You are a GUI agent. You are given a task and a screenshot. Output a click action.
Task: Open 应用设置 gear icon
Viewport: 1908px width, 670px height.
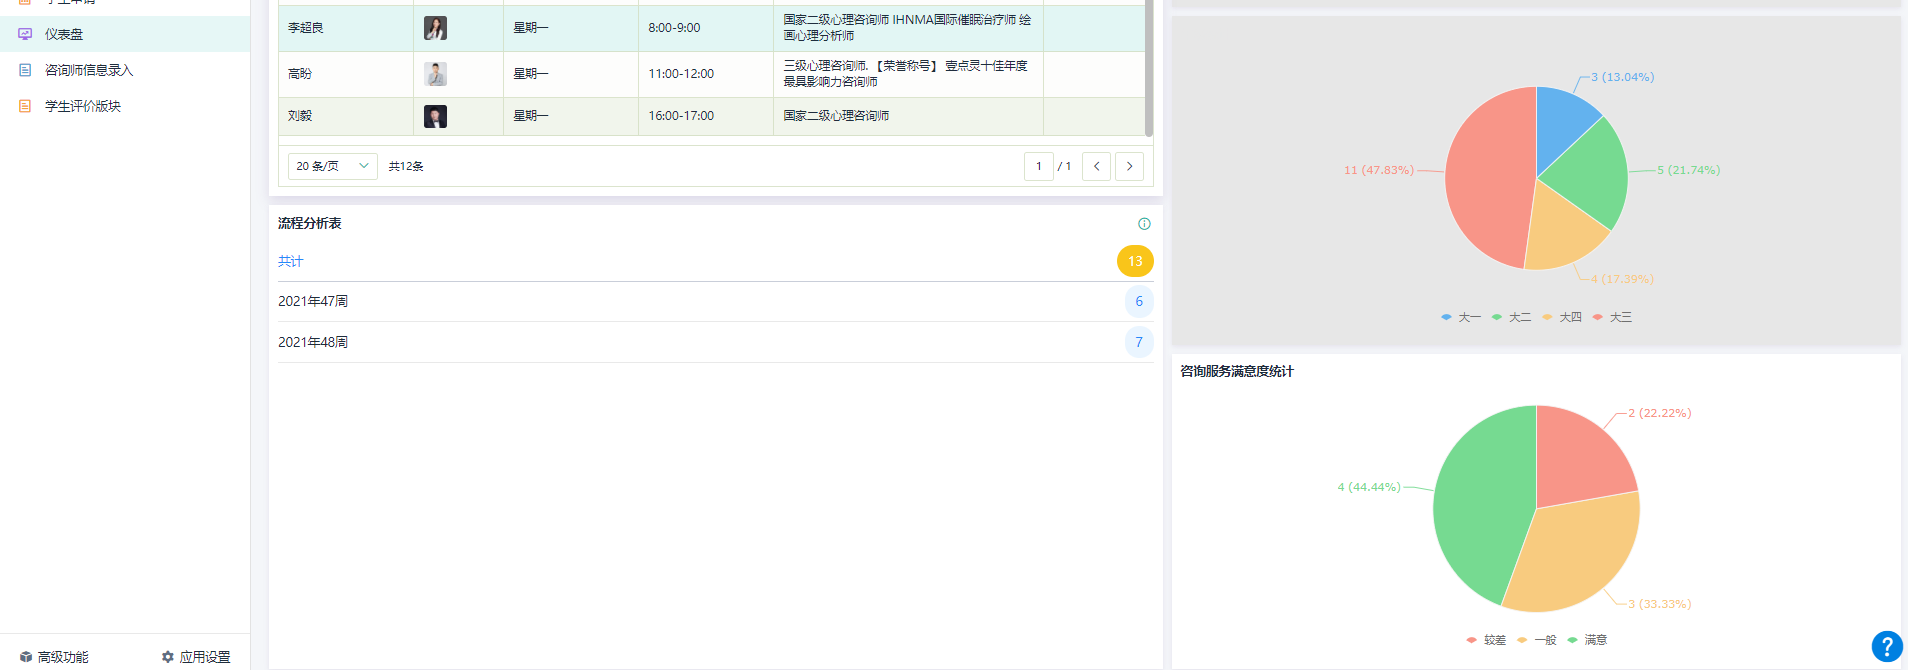tap(168, 657)
